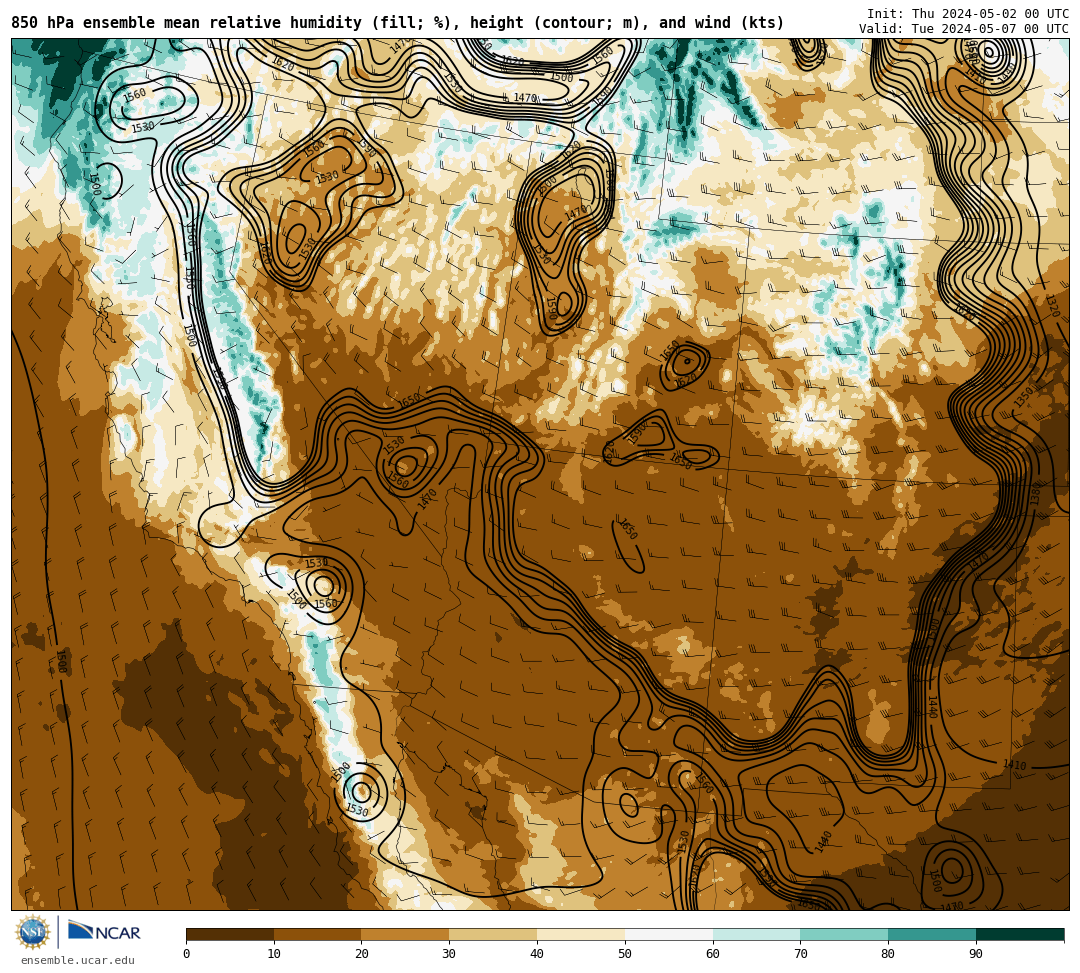Click the '1350' height contour label

coord(1023,397)
